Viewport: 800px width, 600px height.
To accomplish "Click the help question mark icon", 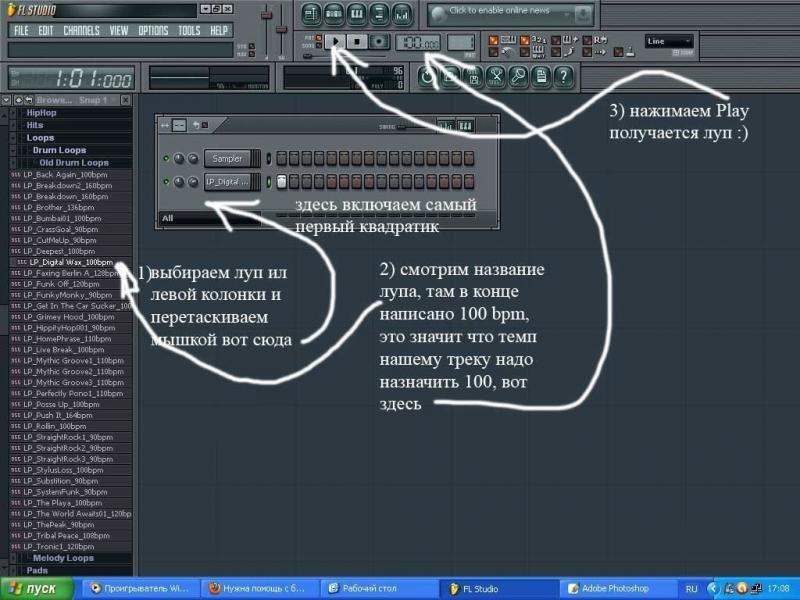I will pyautogui.click(x=563, y=76).
